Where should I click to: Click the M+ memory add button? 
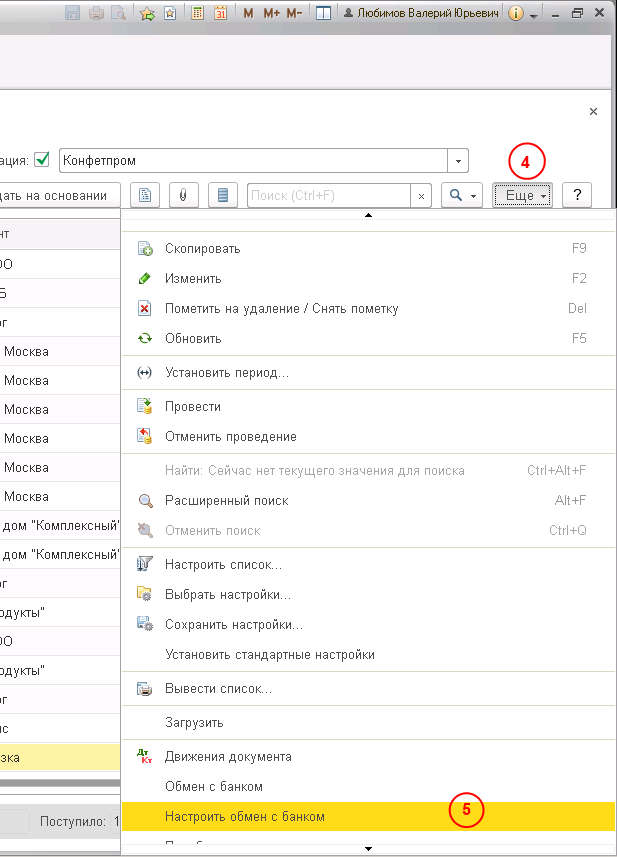point(271,14)
